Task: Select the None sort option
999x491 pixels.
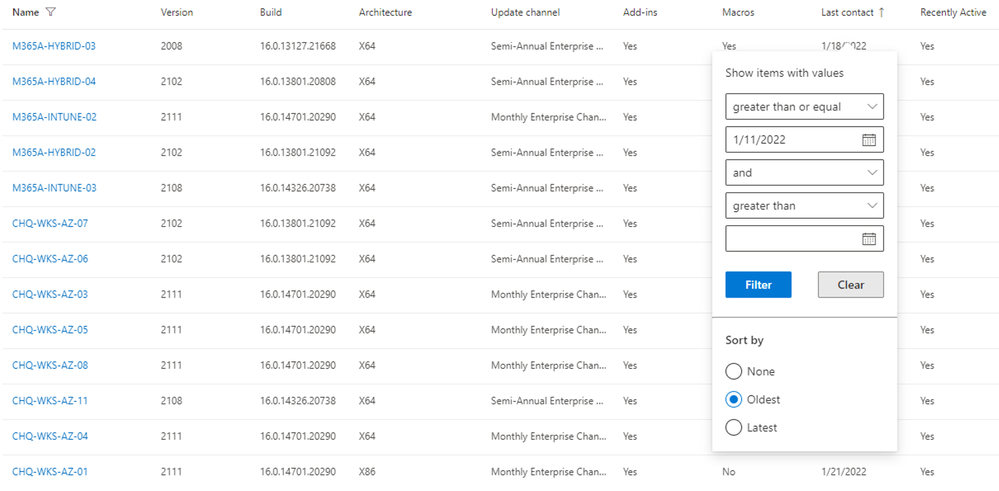Action: (x=733, y=371)
